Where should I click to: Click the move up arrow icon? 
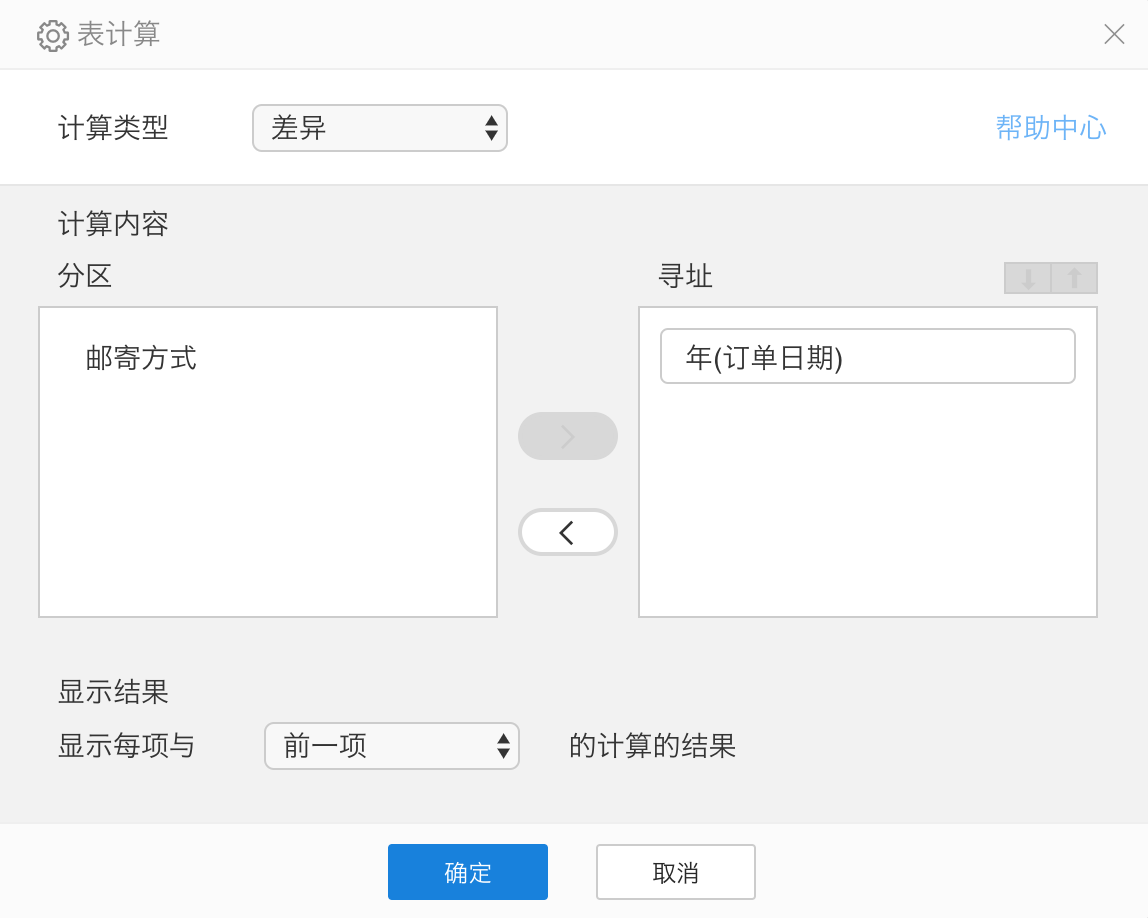tap(1075, 278)
